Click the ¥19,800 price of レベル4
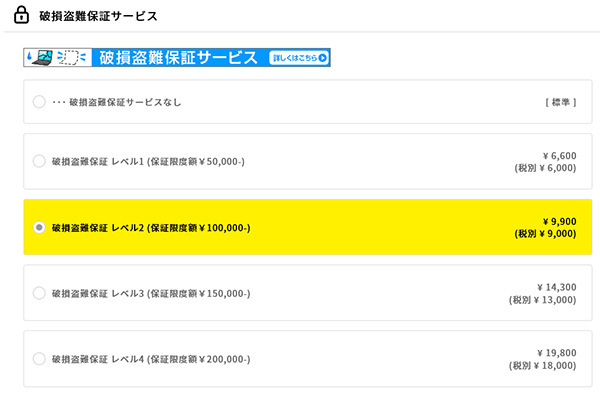Viewport: 600px width, 396px height. [557, 353]
